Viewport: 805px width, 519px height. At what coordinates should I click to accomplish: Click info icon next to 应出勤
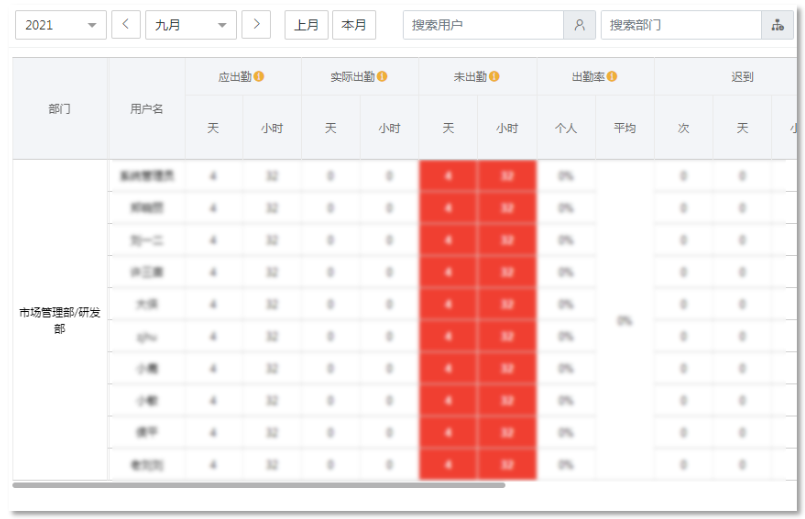(259, 76)
